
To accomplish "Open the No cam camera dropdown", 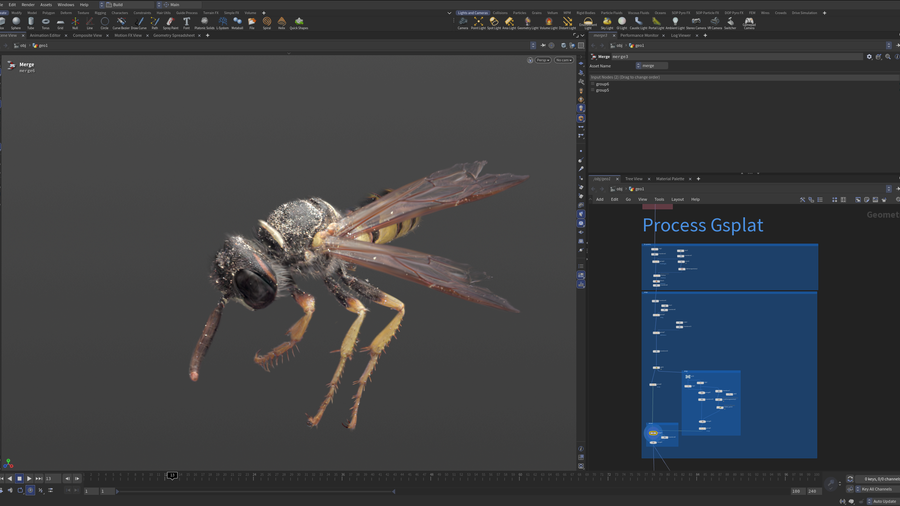I will point(564,60).
